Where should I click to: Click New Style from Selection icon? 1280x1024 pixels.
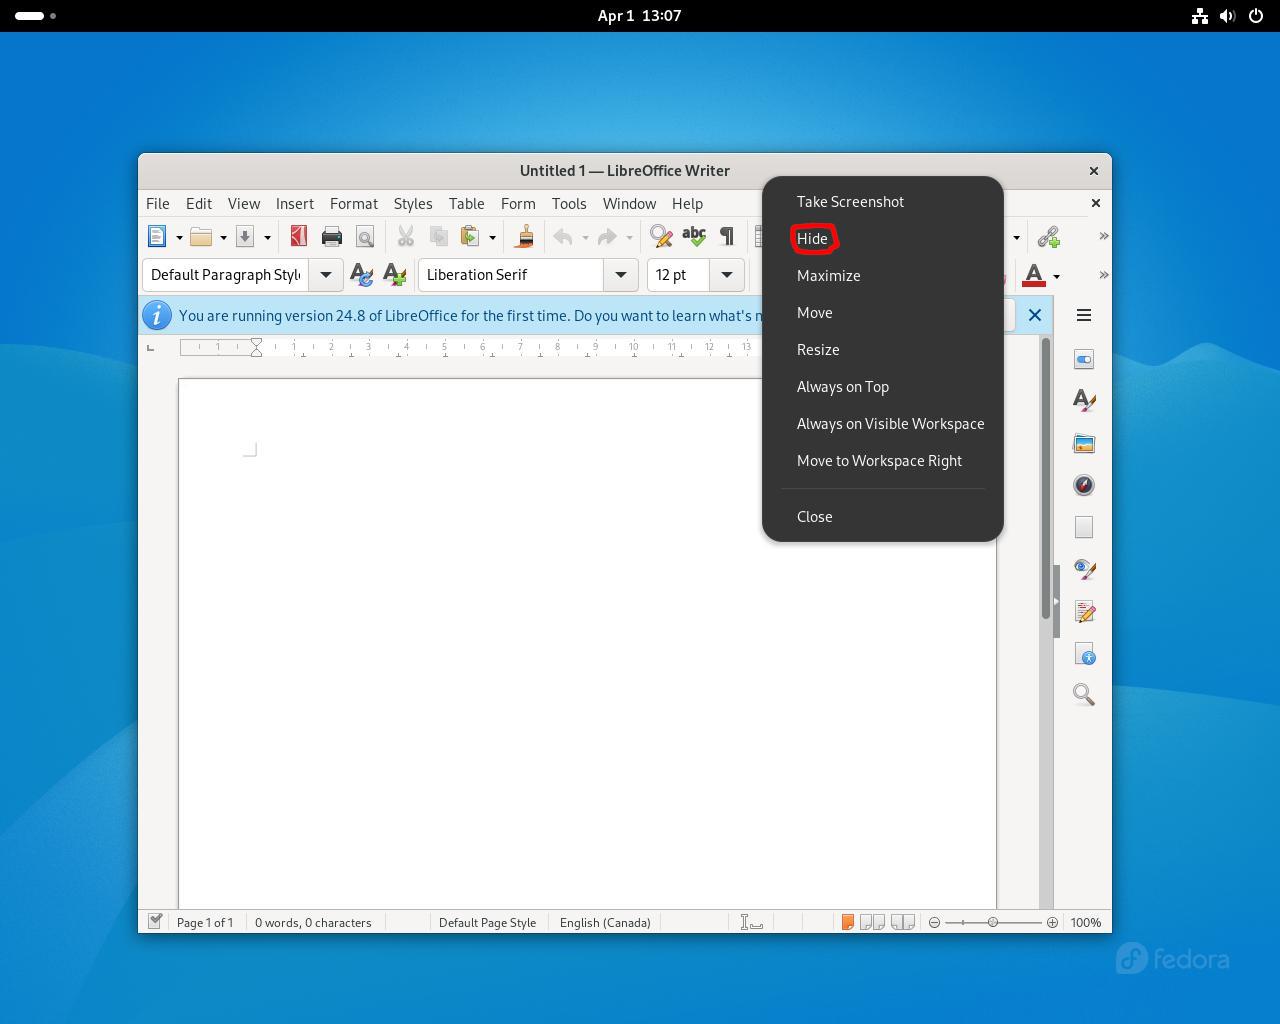395,275
